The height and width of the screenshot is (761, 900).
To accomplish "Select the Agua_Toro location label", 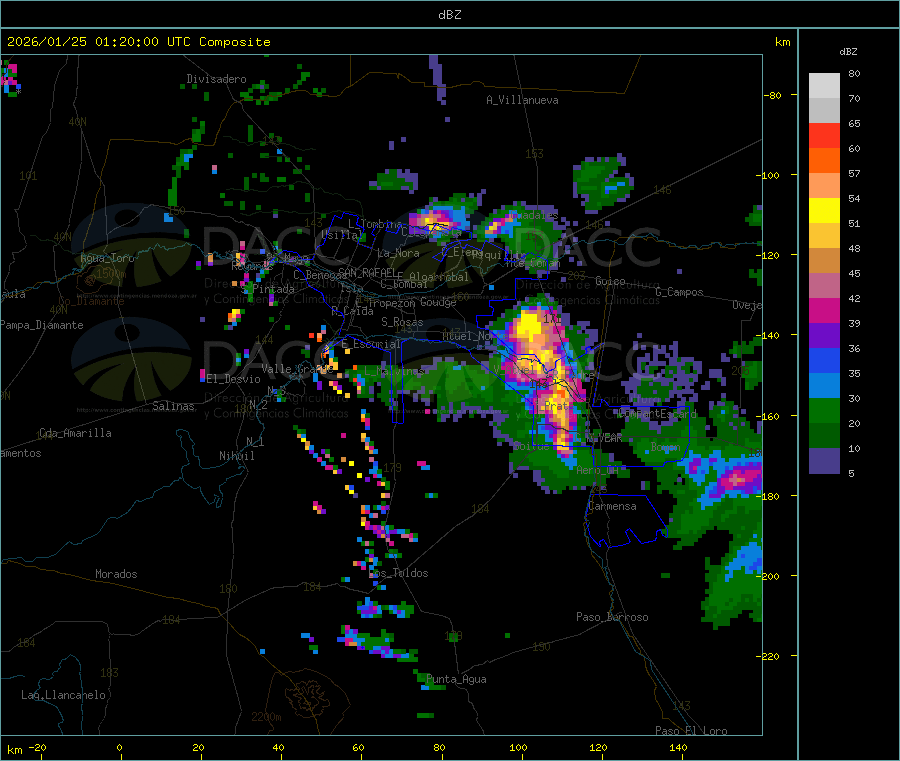I will (x=107, y=258).
